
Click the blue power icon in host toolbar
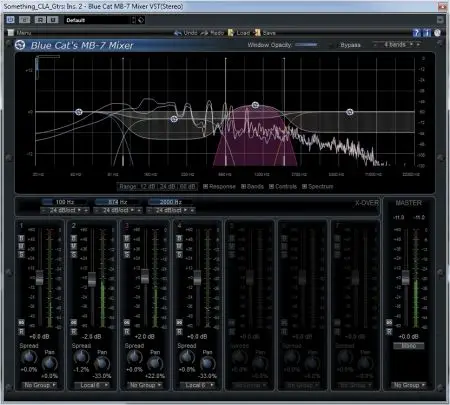[x=10, y=20]
